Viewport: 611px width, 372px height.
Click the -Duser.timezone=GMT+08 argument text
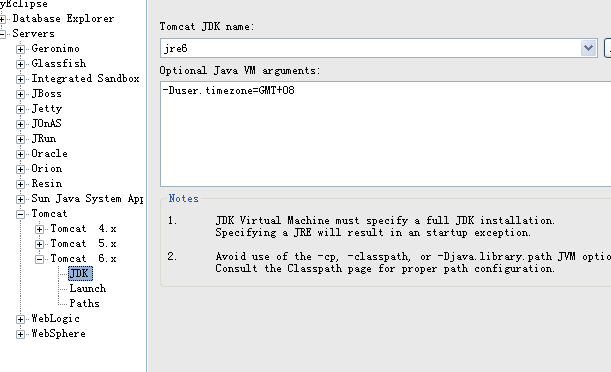coord(229,91)
